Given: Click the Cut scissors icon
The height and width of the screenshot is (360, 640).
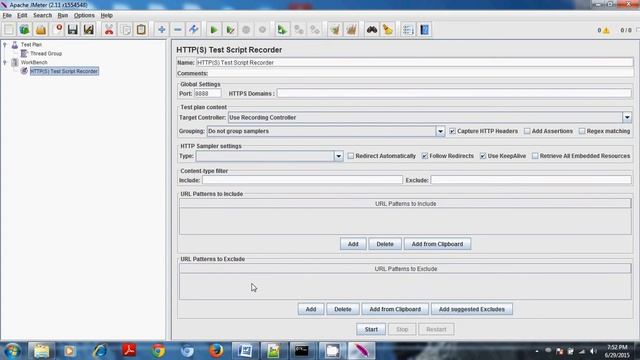Looking at the screenshot, I should pyautogui.click(x=109, y=29).
